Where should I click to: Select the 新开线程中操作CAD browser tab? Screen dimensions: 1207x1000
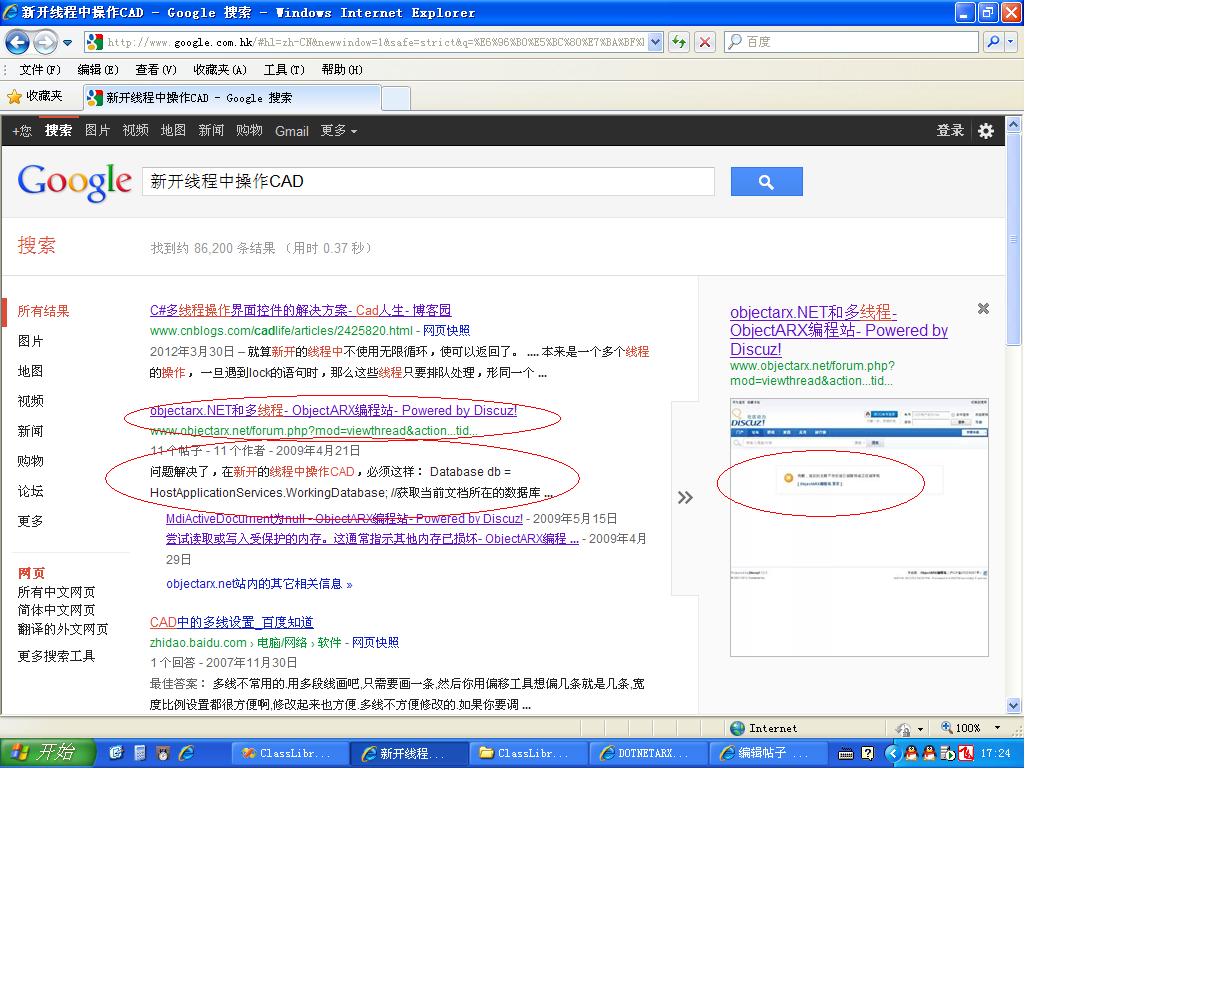pos(231,98)
